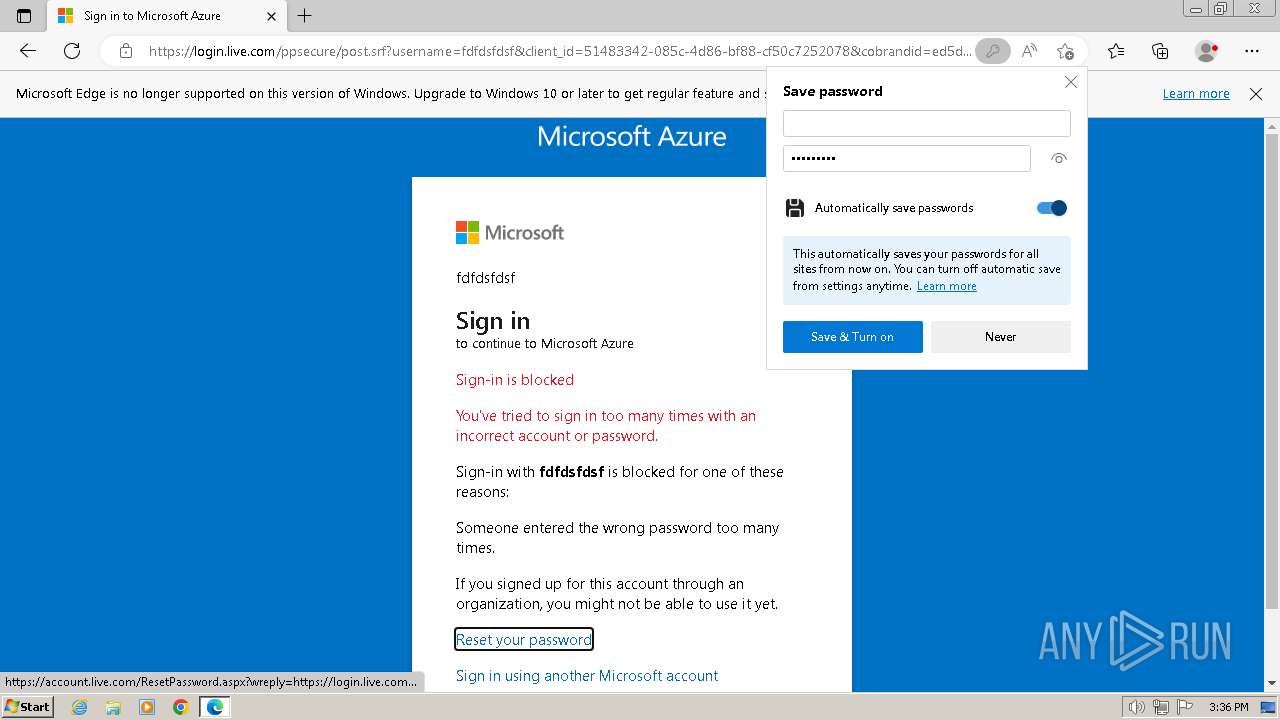Open a new browser tab
Viewport: 1280px width, 720px height.
pyautogui.click(x=305, y=16)
